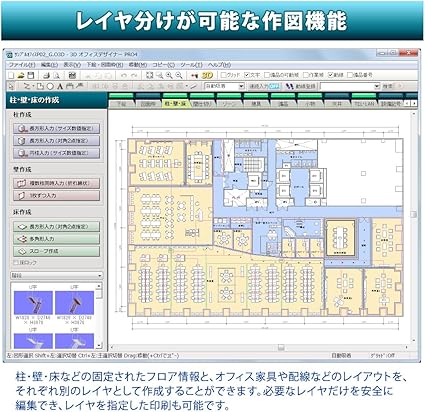Open file using the folder icon
425x412 pixels.
coord(21,75)
